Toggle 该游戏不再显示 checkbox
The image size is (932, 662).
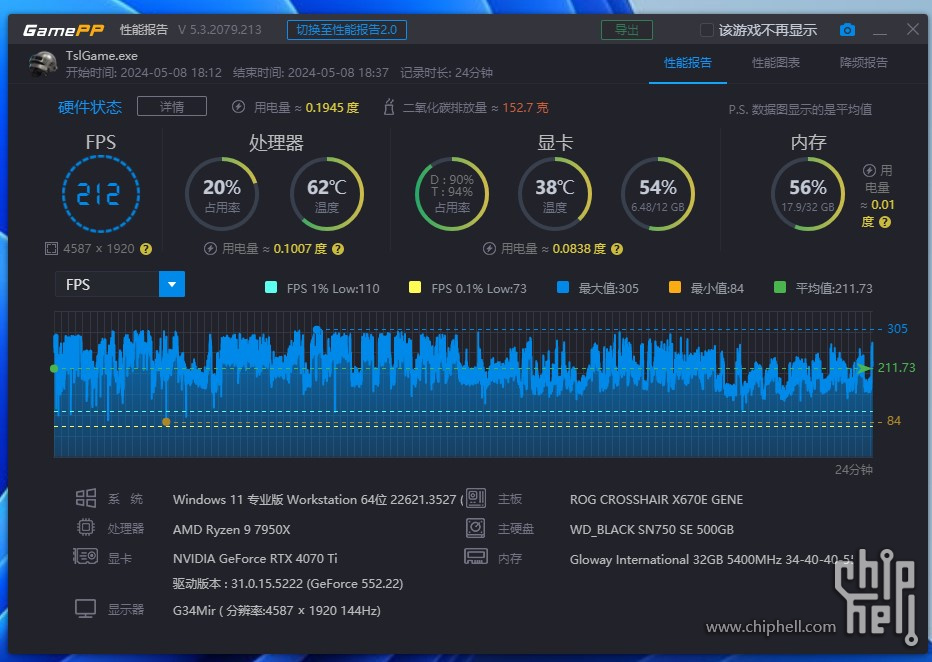[706, 30]
